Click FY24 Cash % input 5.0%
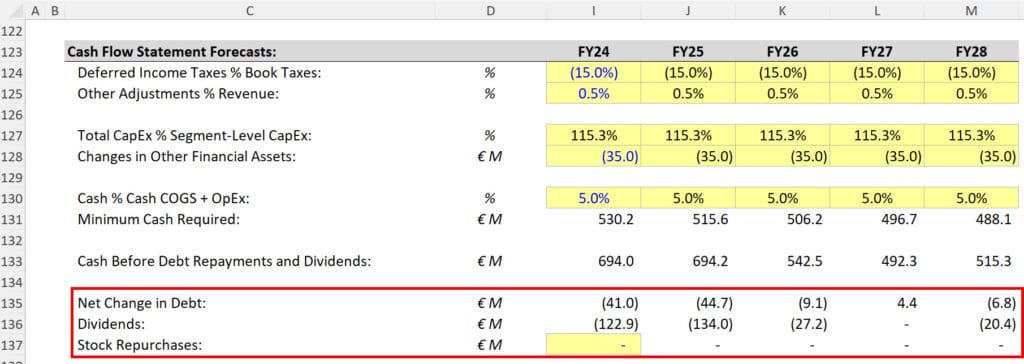Screen dimensions: 1024x364 [594, 199]
